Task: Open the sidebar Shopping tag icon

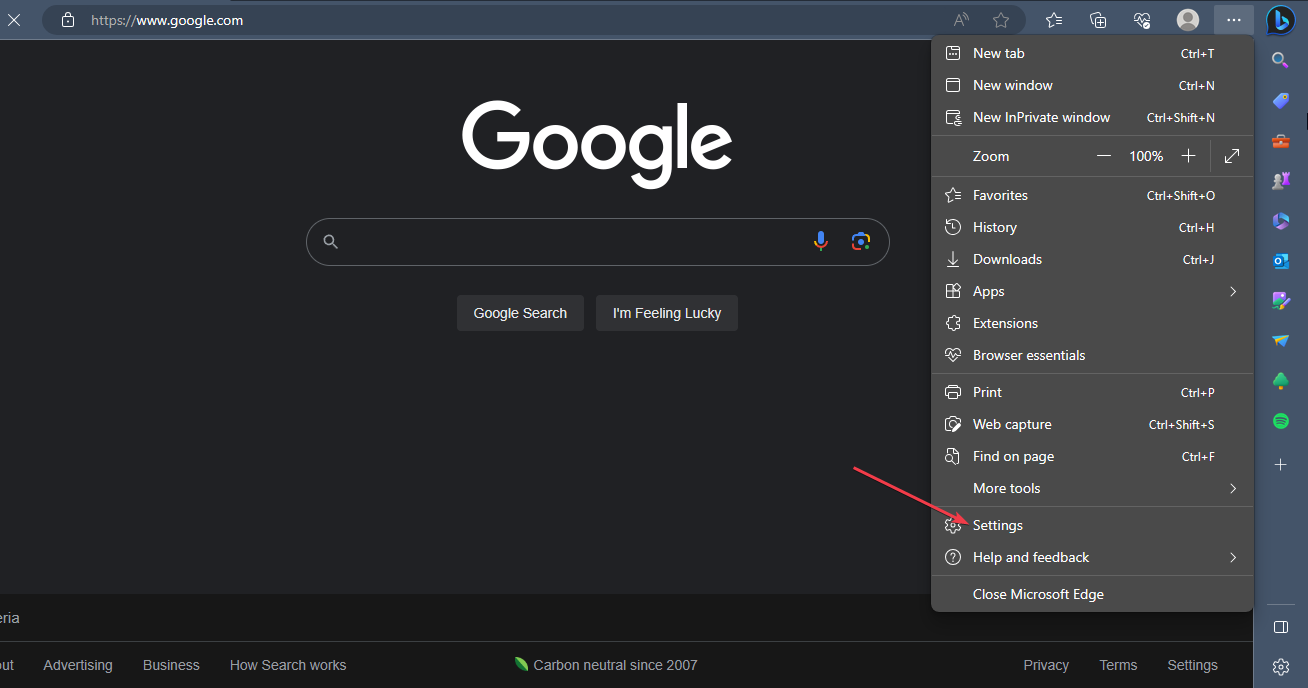Action: tap(1280, 101)
